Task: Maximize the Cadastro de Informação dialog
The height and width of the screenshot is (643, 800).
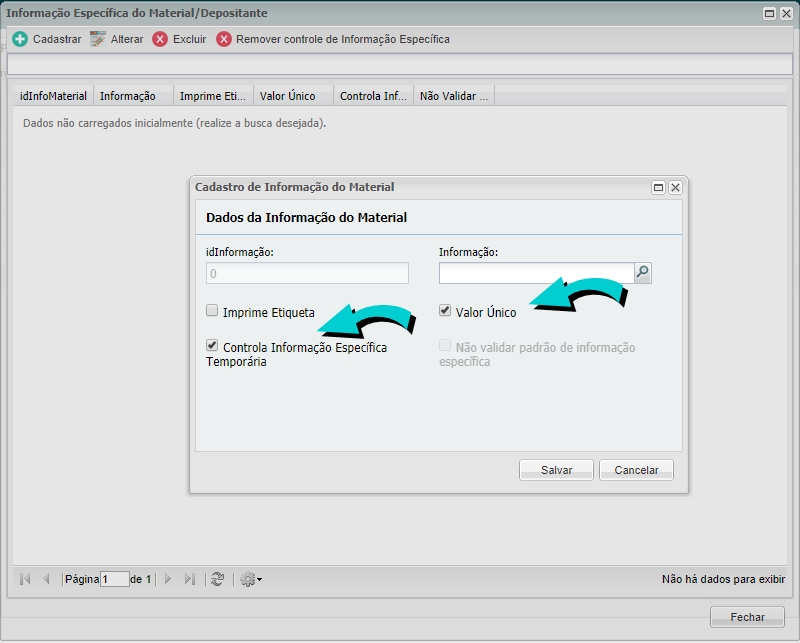Action: click(659, 187)
